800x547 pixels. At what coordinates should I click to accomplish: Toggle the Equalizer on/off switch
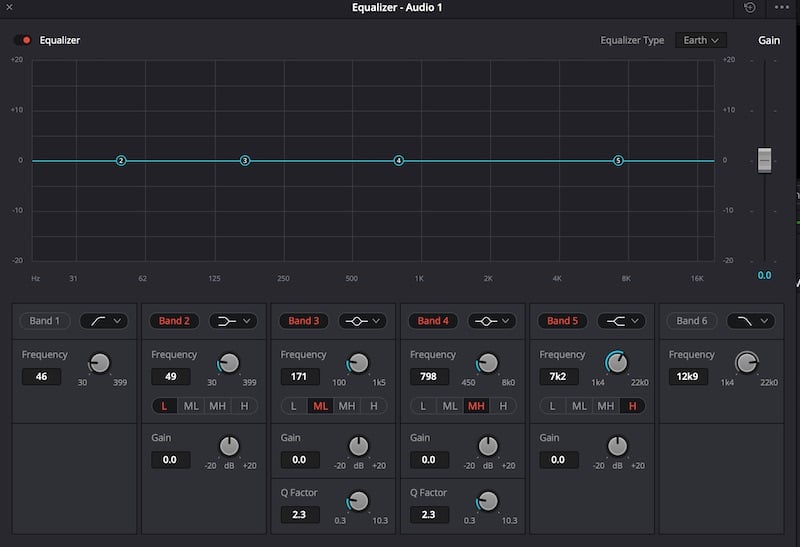23,41
